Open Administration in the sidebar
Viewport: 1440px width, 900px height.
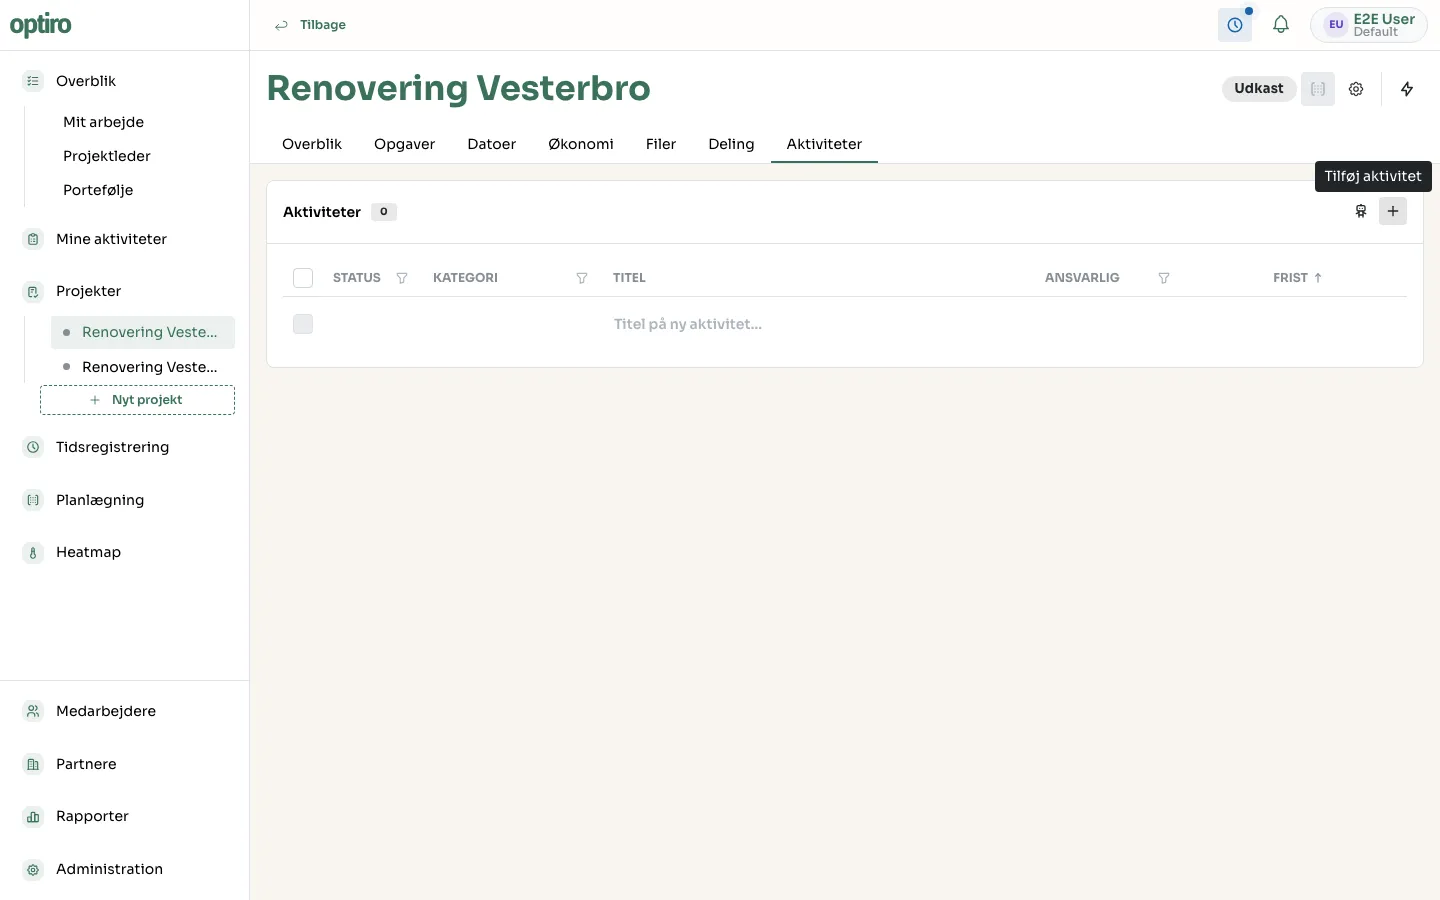tap(109, 869)
